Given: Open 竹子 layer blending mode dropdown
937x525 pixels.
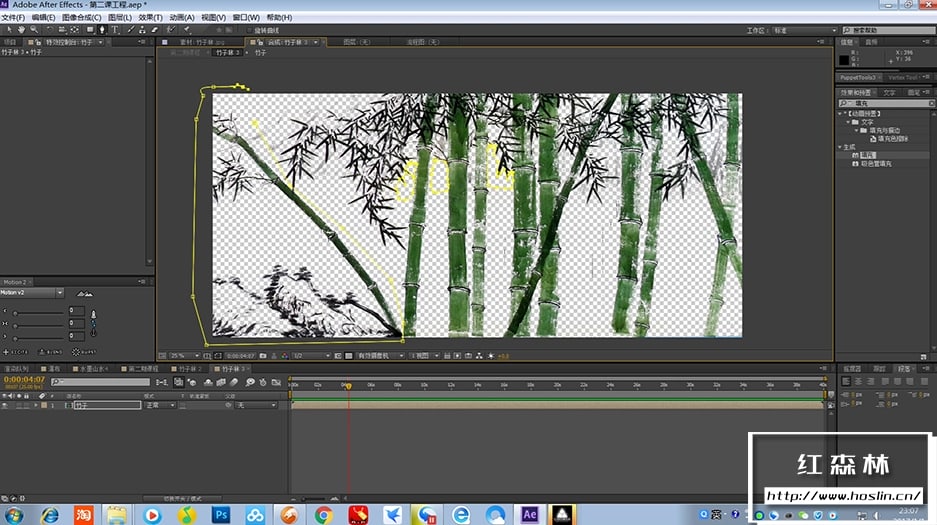Looking at the screenshot, I should point(160,405).
